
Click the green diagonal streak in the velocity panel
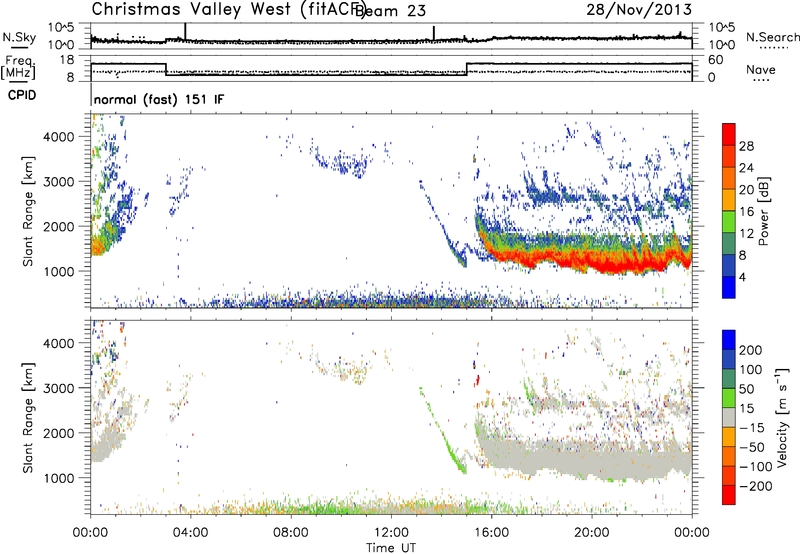(x=442, y=431)
